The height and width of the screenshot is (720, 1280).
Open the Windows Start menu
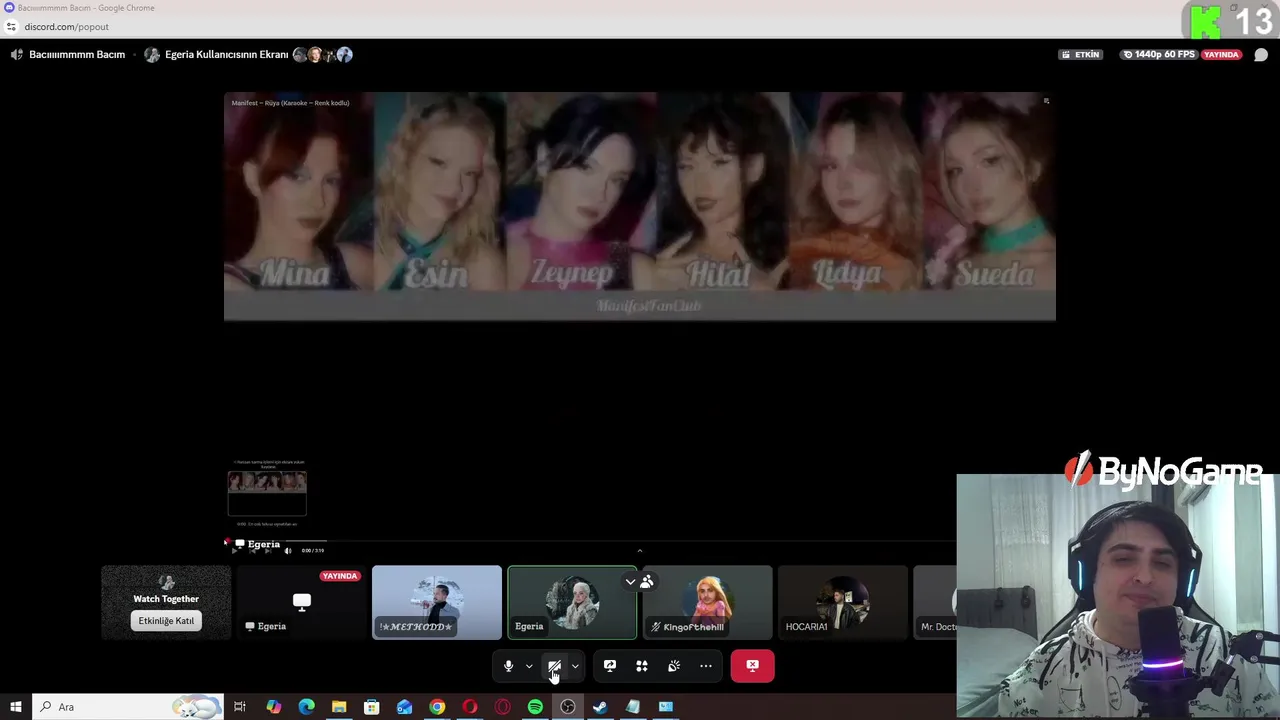[x=16, y=707]
